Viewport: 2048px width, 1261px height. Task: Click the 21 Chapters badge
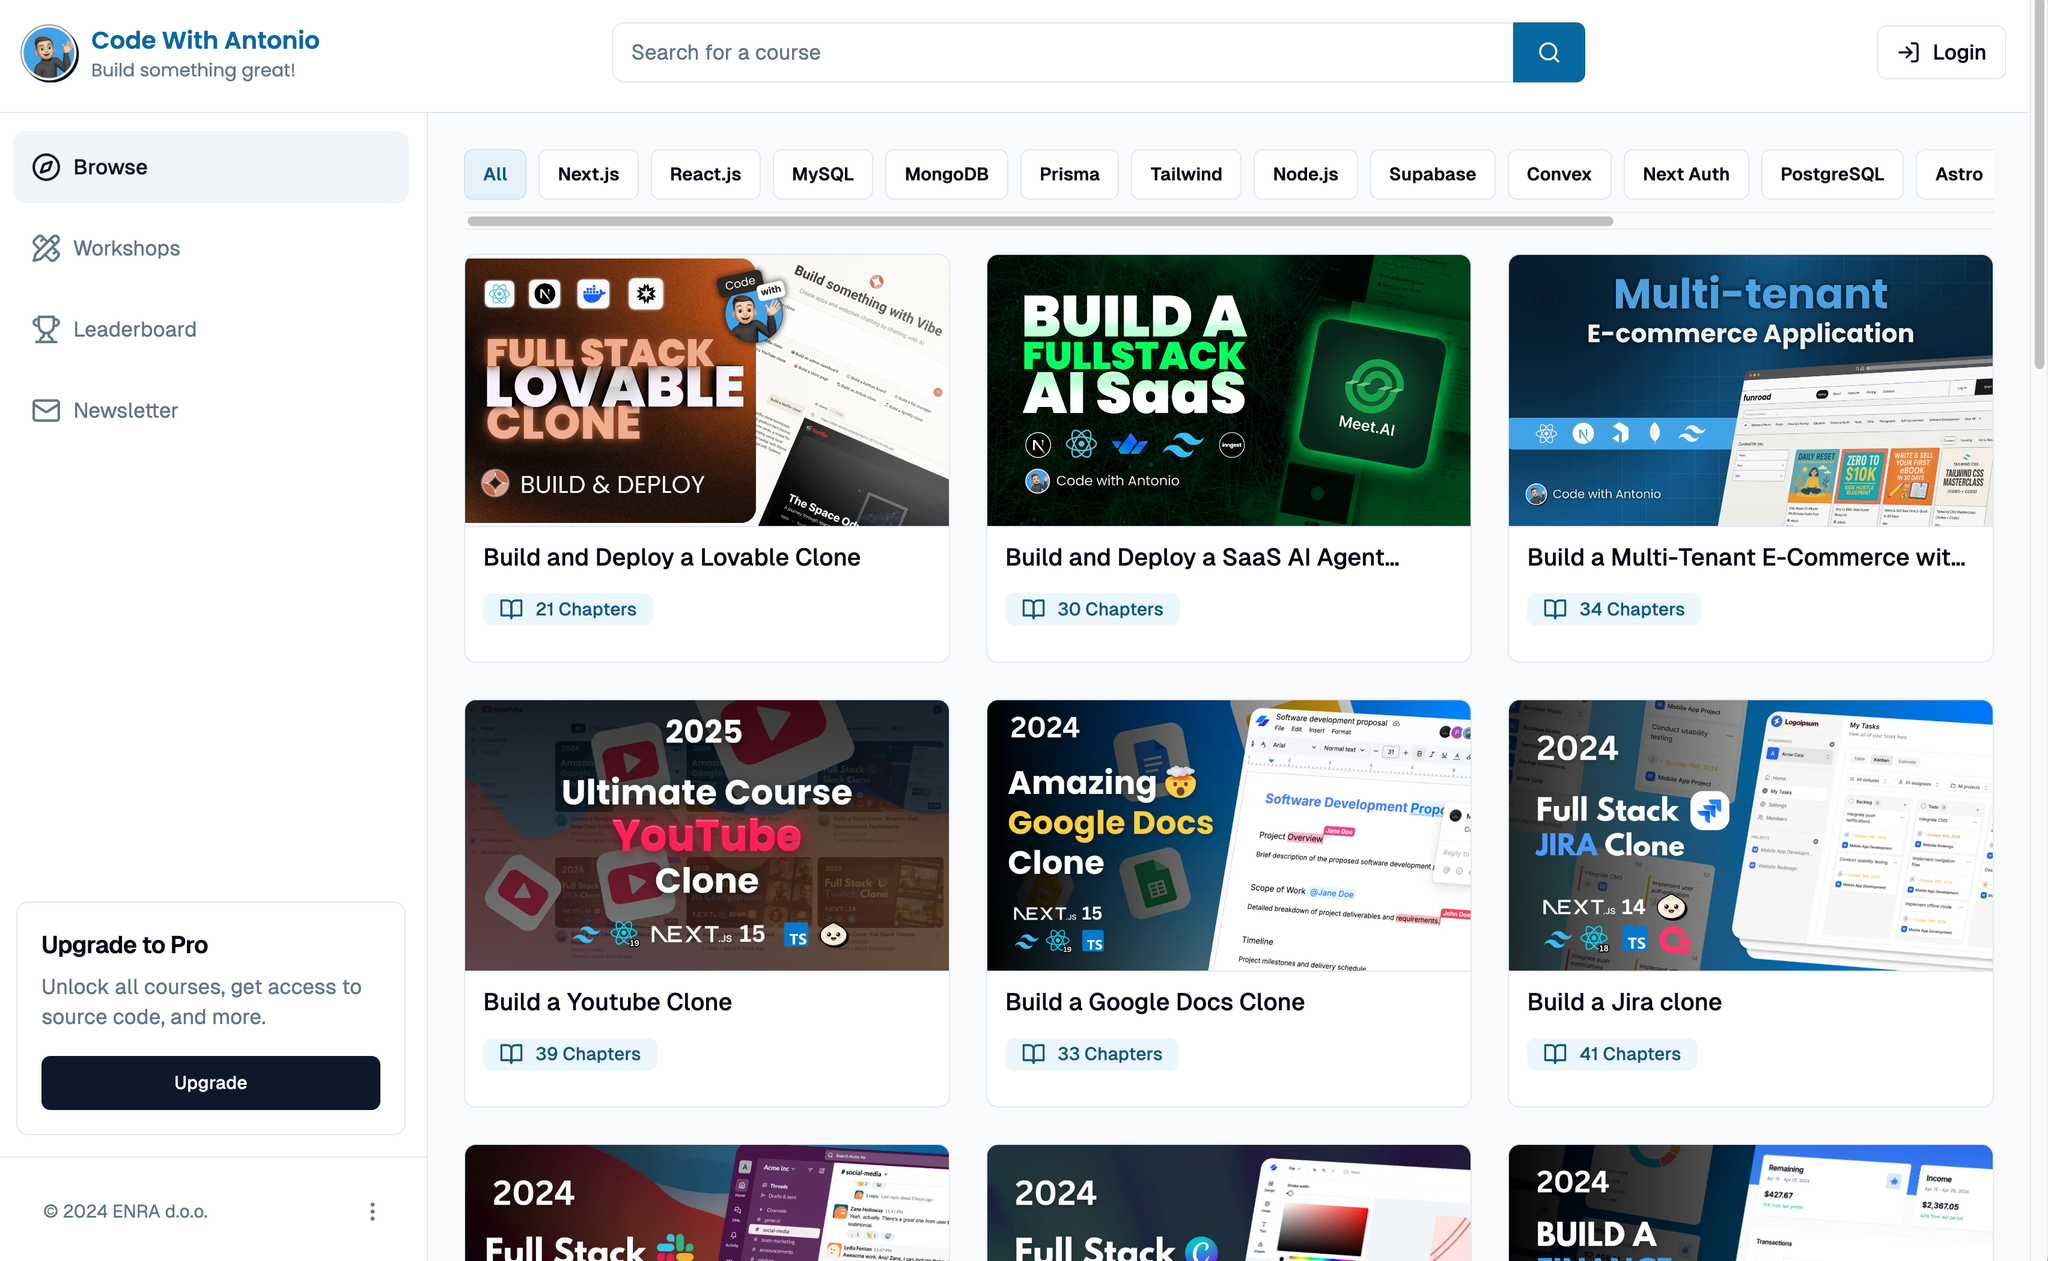click(x=568, y=609)
